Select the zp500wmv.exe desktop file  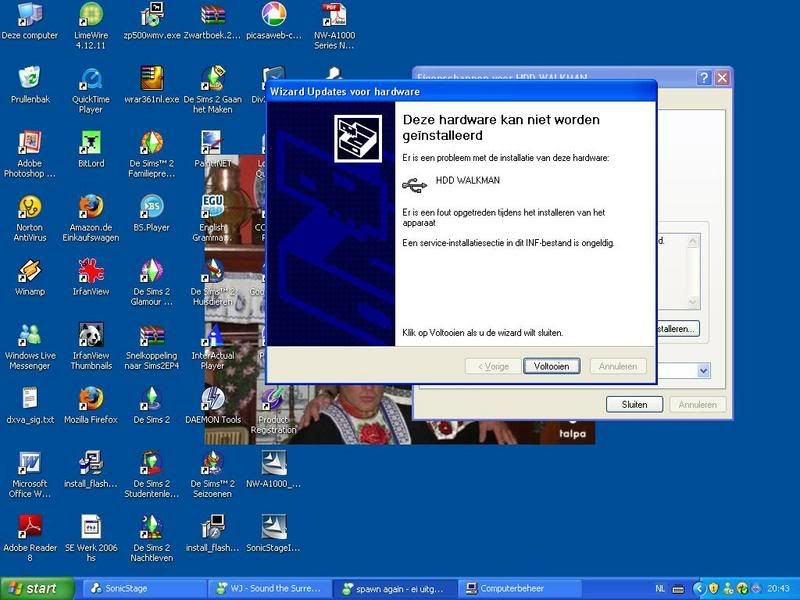tap(152, 20)
